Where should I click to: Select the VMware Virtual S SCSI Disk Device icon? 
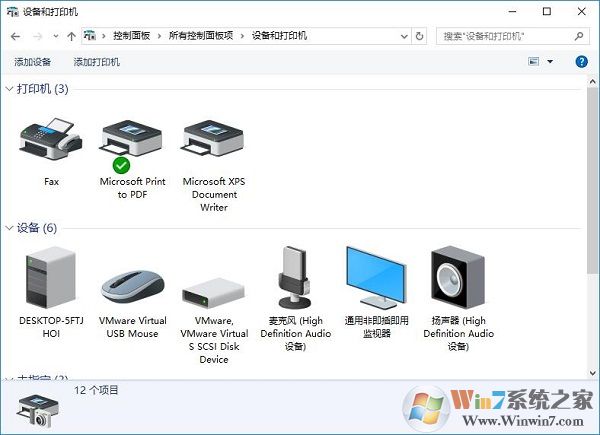tap(214, 293)
